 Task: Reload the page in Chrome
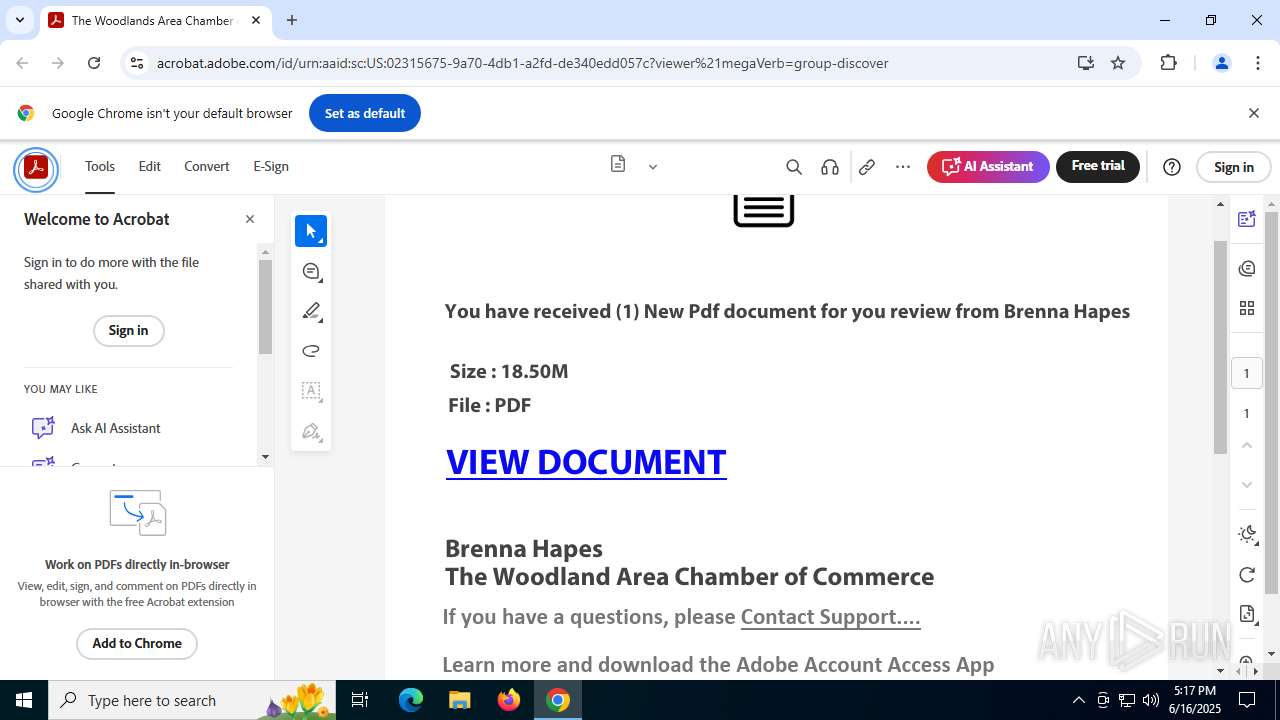coord(94,63)
